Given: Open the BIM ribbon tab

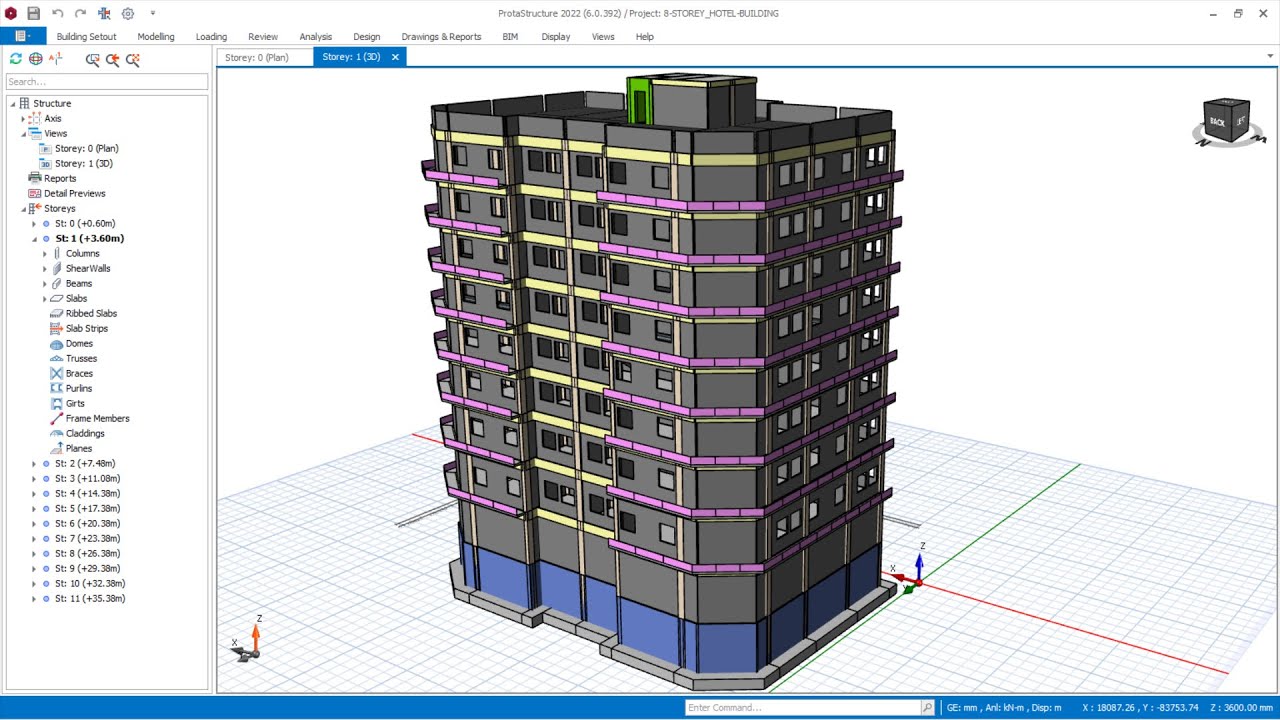Looking at the screenshot, I should [x=510, y=36].
